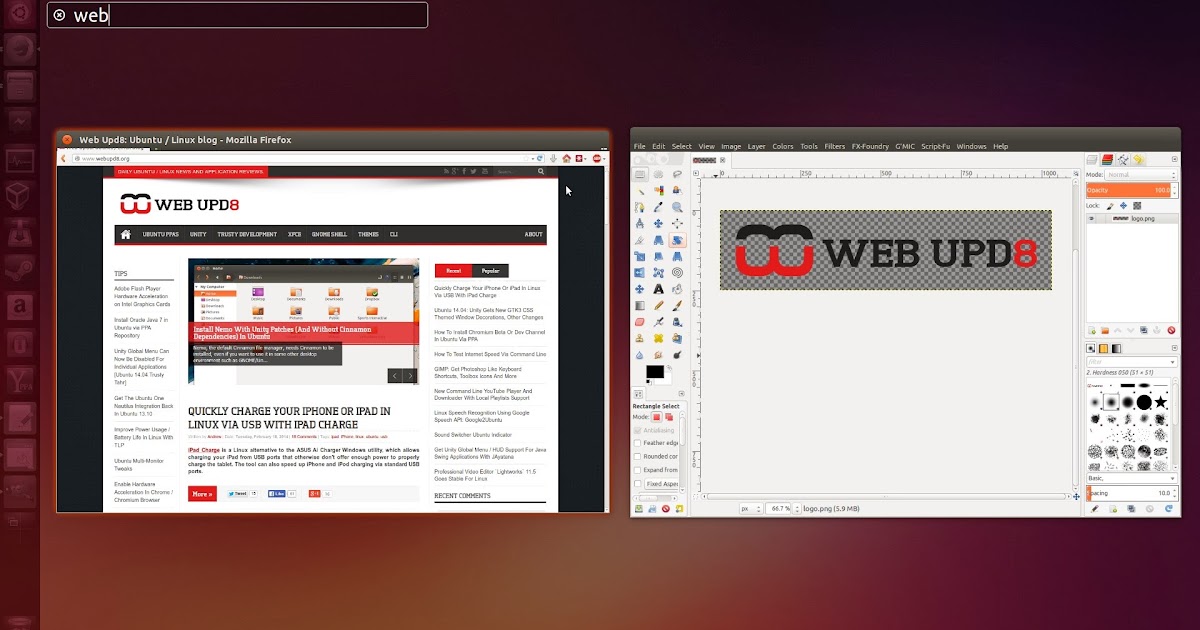This screenshot has width=1200, height=630.
Task: Switch to the Channels tab
Action: tap(1092, 158)
